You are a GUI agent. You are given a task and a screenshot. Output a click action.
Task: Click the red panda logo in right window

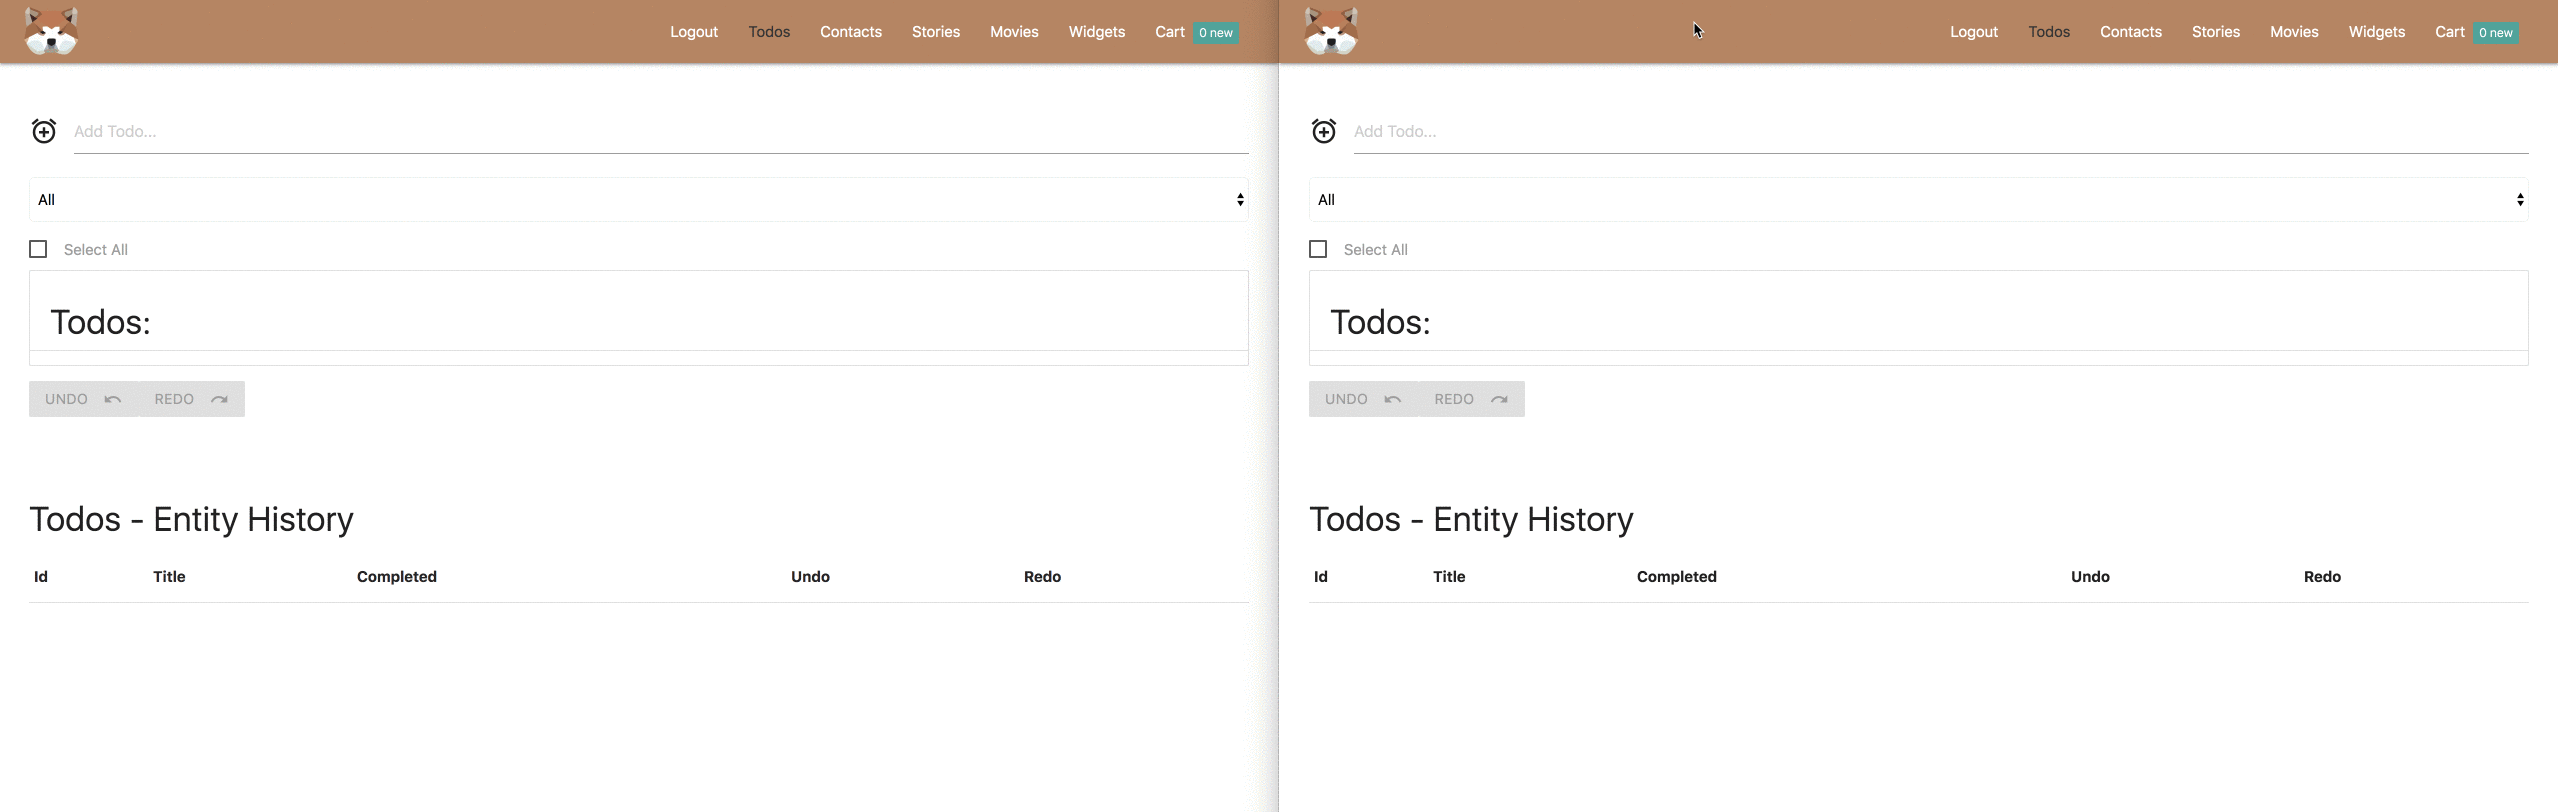tap(1331, 31)
